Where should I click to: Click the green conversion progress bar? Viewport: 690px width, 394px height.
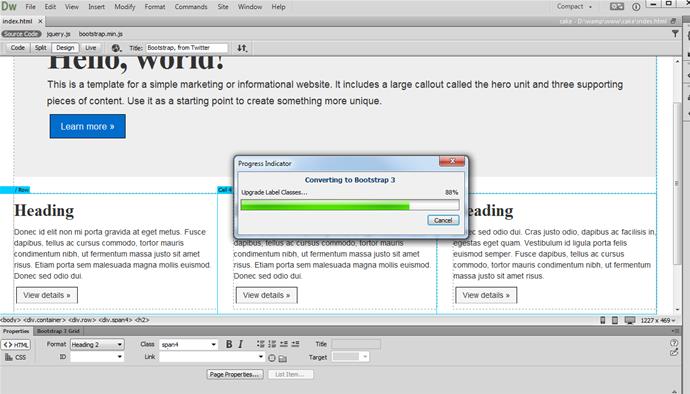(x=325, y=205)
